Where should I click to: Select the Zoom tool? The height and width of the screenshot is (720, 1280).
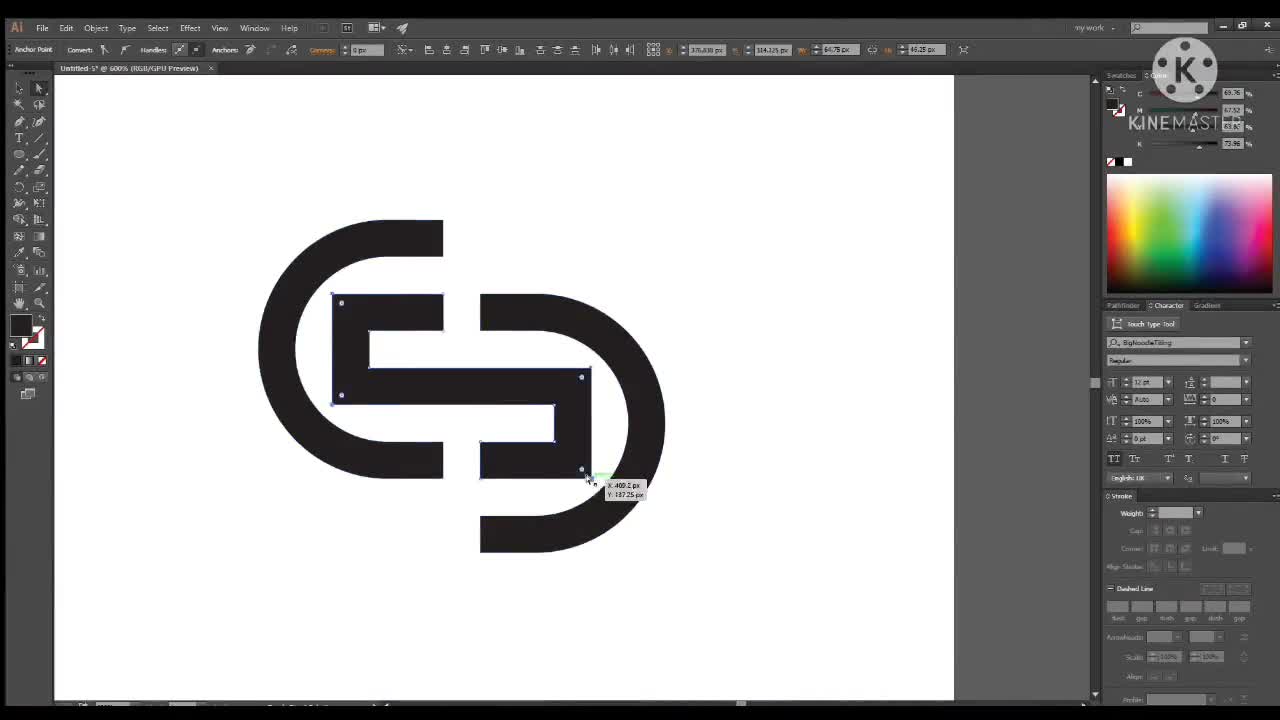coord(39,303)
